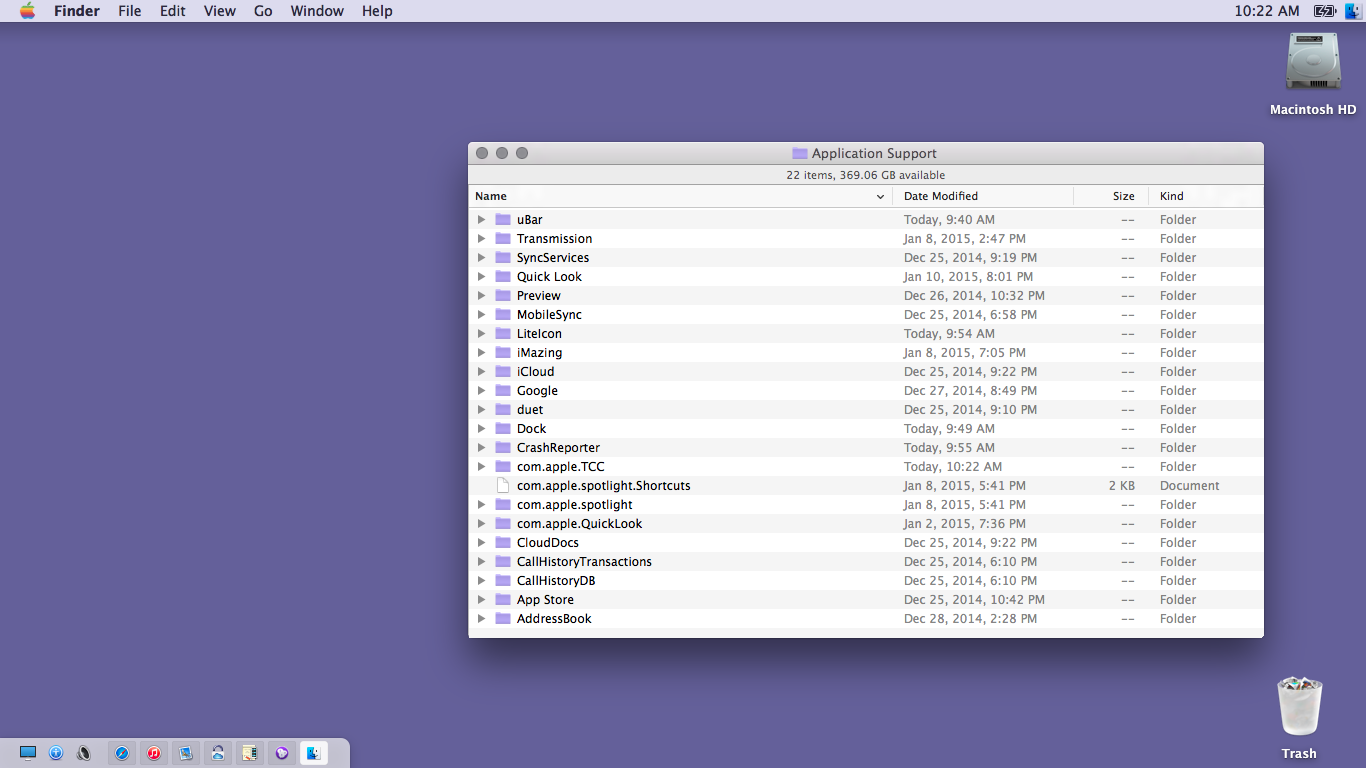This screenshot has width=1366, height=768.
Task: Open the Go menu
Action: pyautogui.click(x=263, y=11)
